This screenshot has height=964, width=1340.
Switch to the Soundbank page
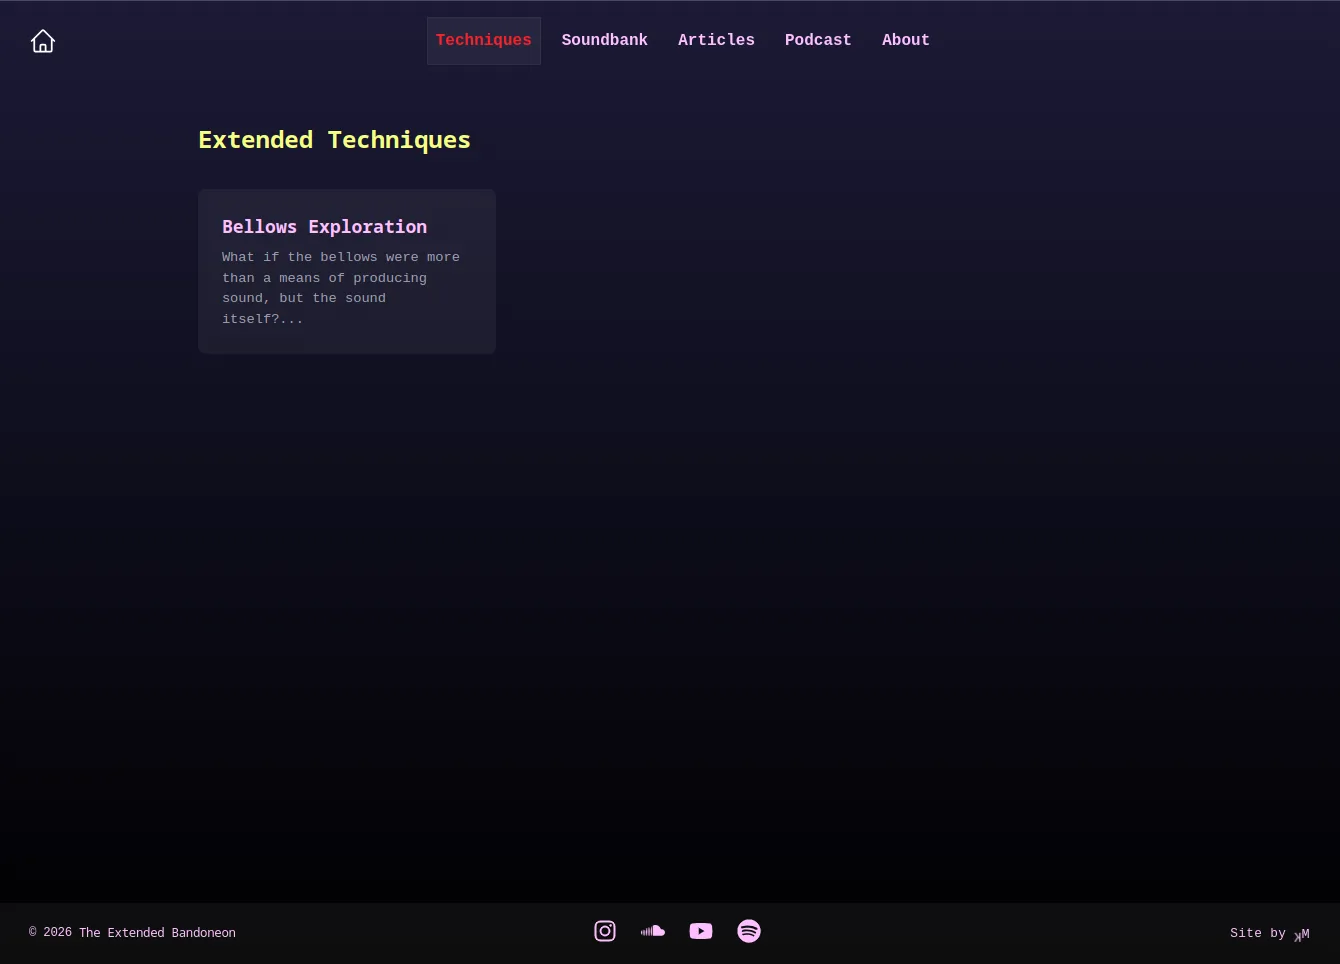coord(604,40)
